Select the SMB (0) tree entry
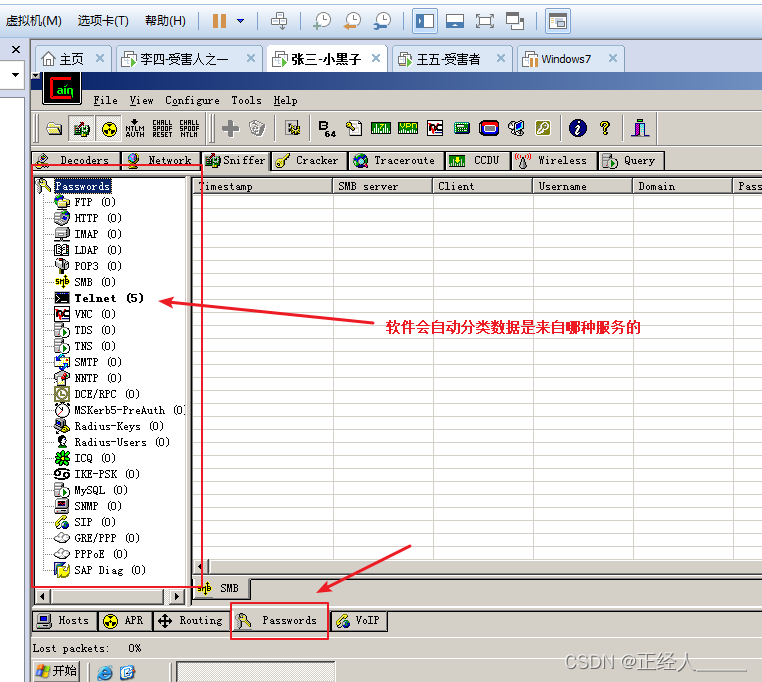Screen dimensions: 762x682 point(95,282)
